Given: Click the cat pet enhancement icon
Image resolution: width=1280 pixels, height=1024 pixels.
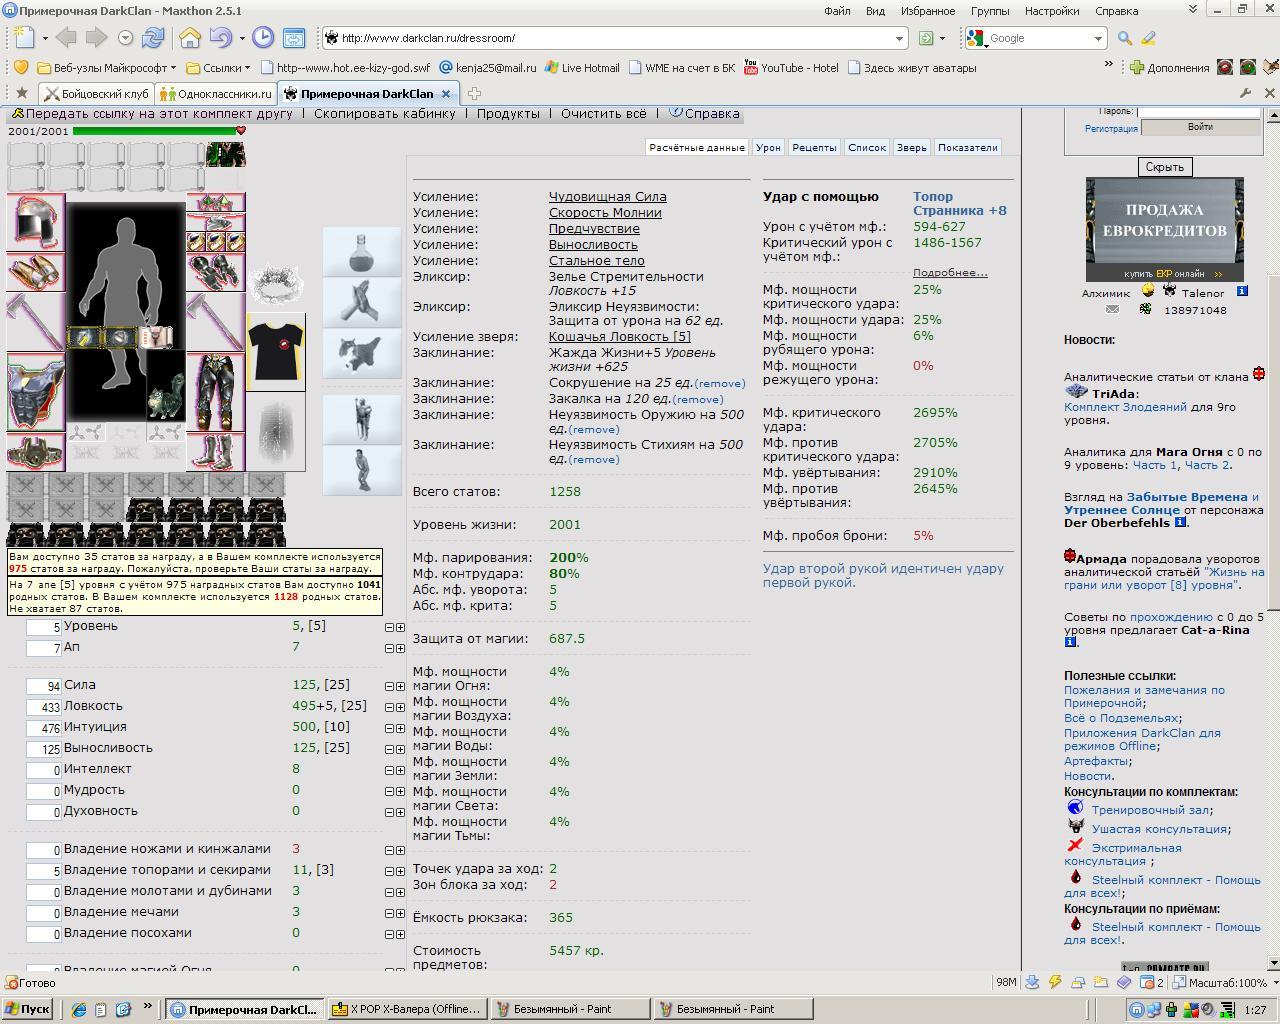Looking at the screenshot, I should click(362, 353).
